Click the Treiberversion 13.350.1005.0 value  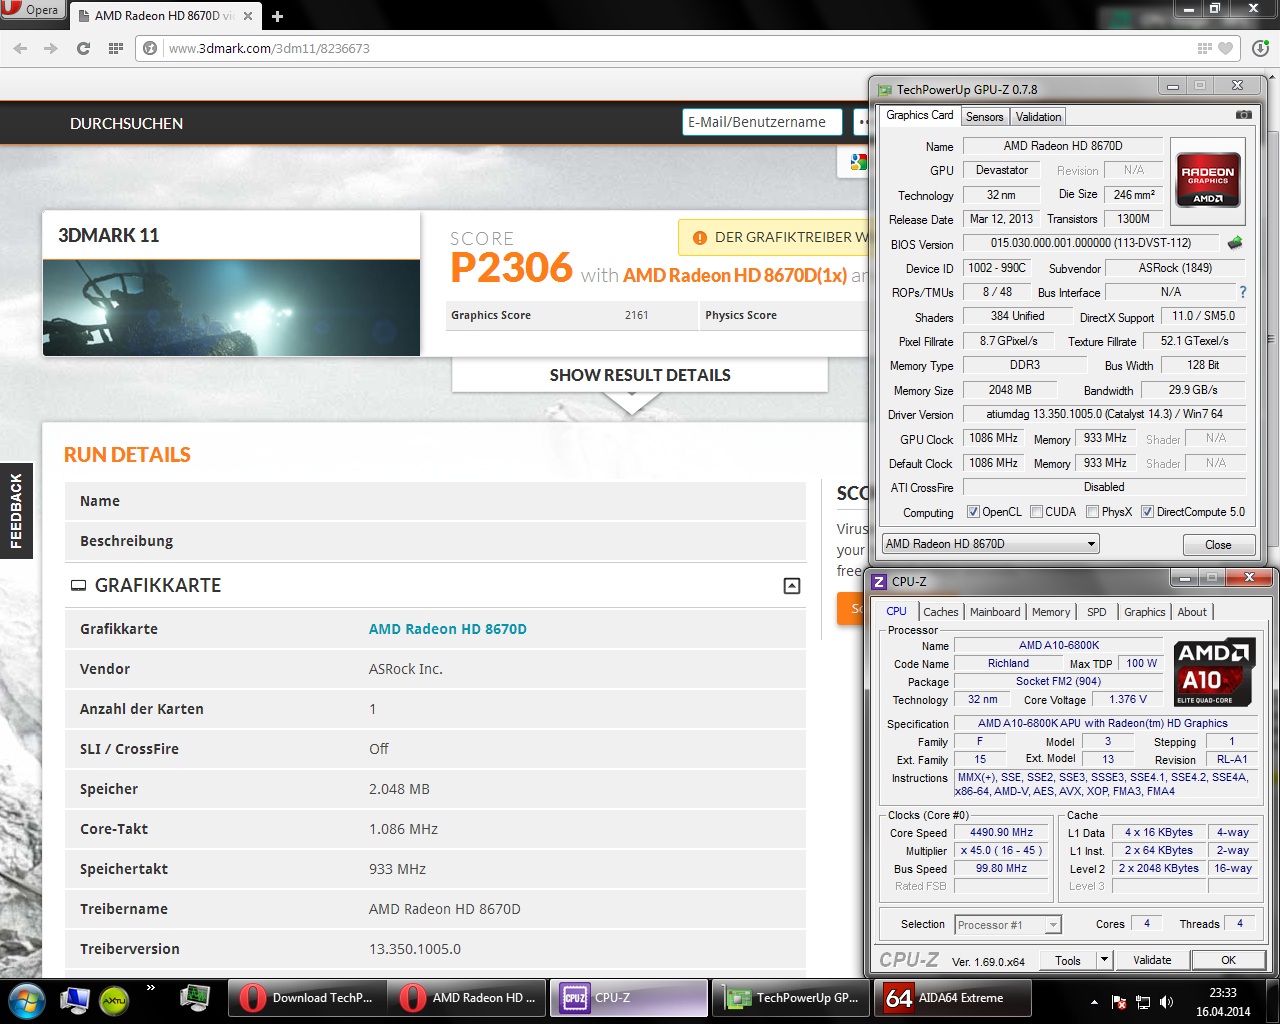415,949
